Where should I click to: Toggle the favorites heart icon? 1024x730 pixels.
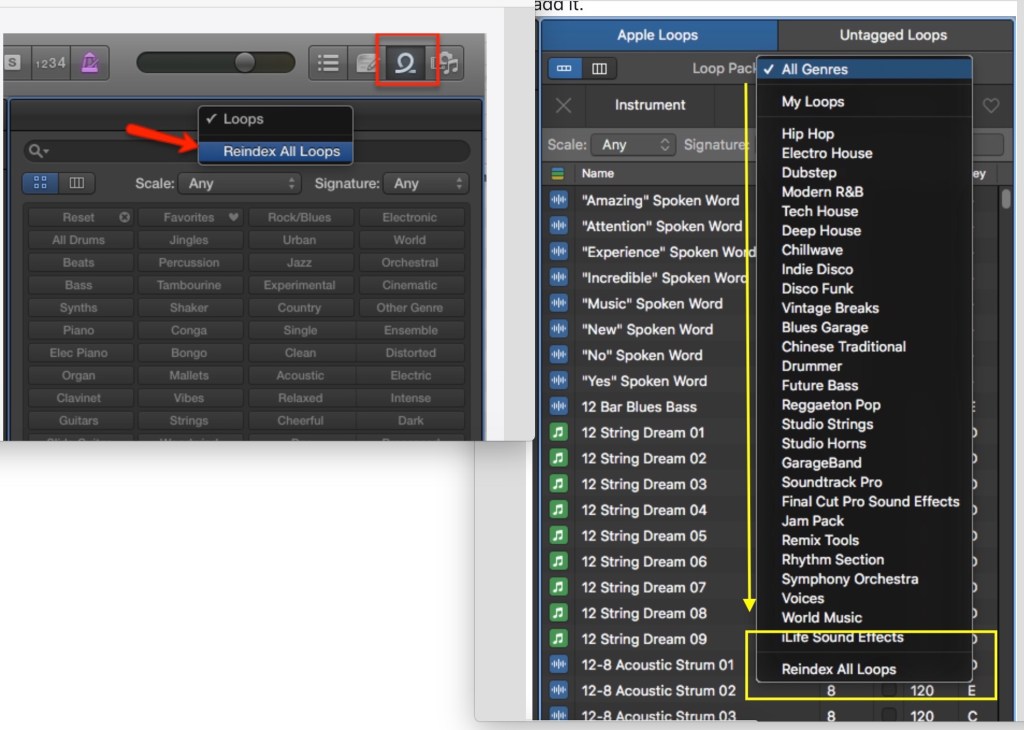click(x=991, y=105)
